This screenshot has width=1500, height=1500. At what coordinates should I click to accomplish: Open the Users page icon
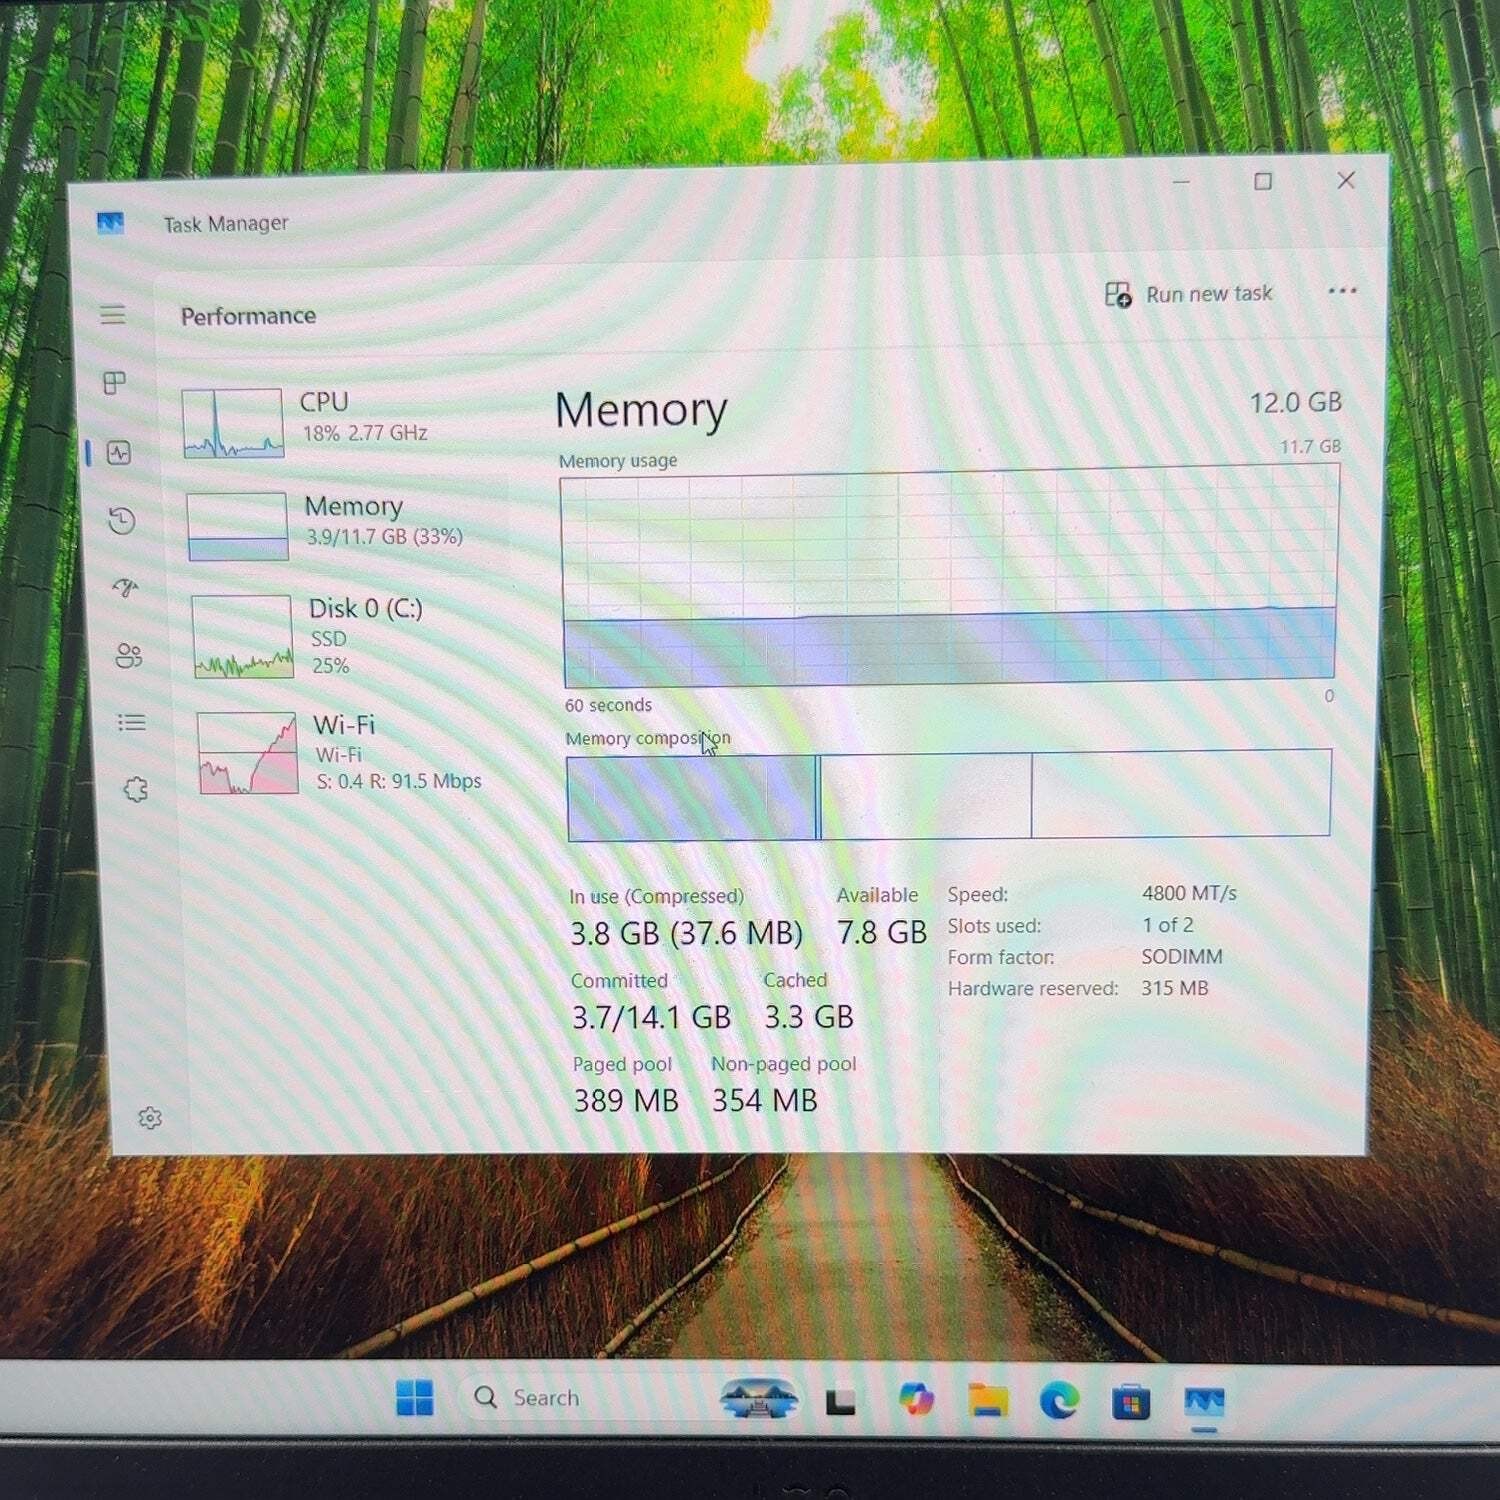coord(129,656)
